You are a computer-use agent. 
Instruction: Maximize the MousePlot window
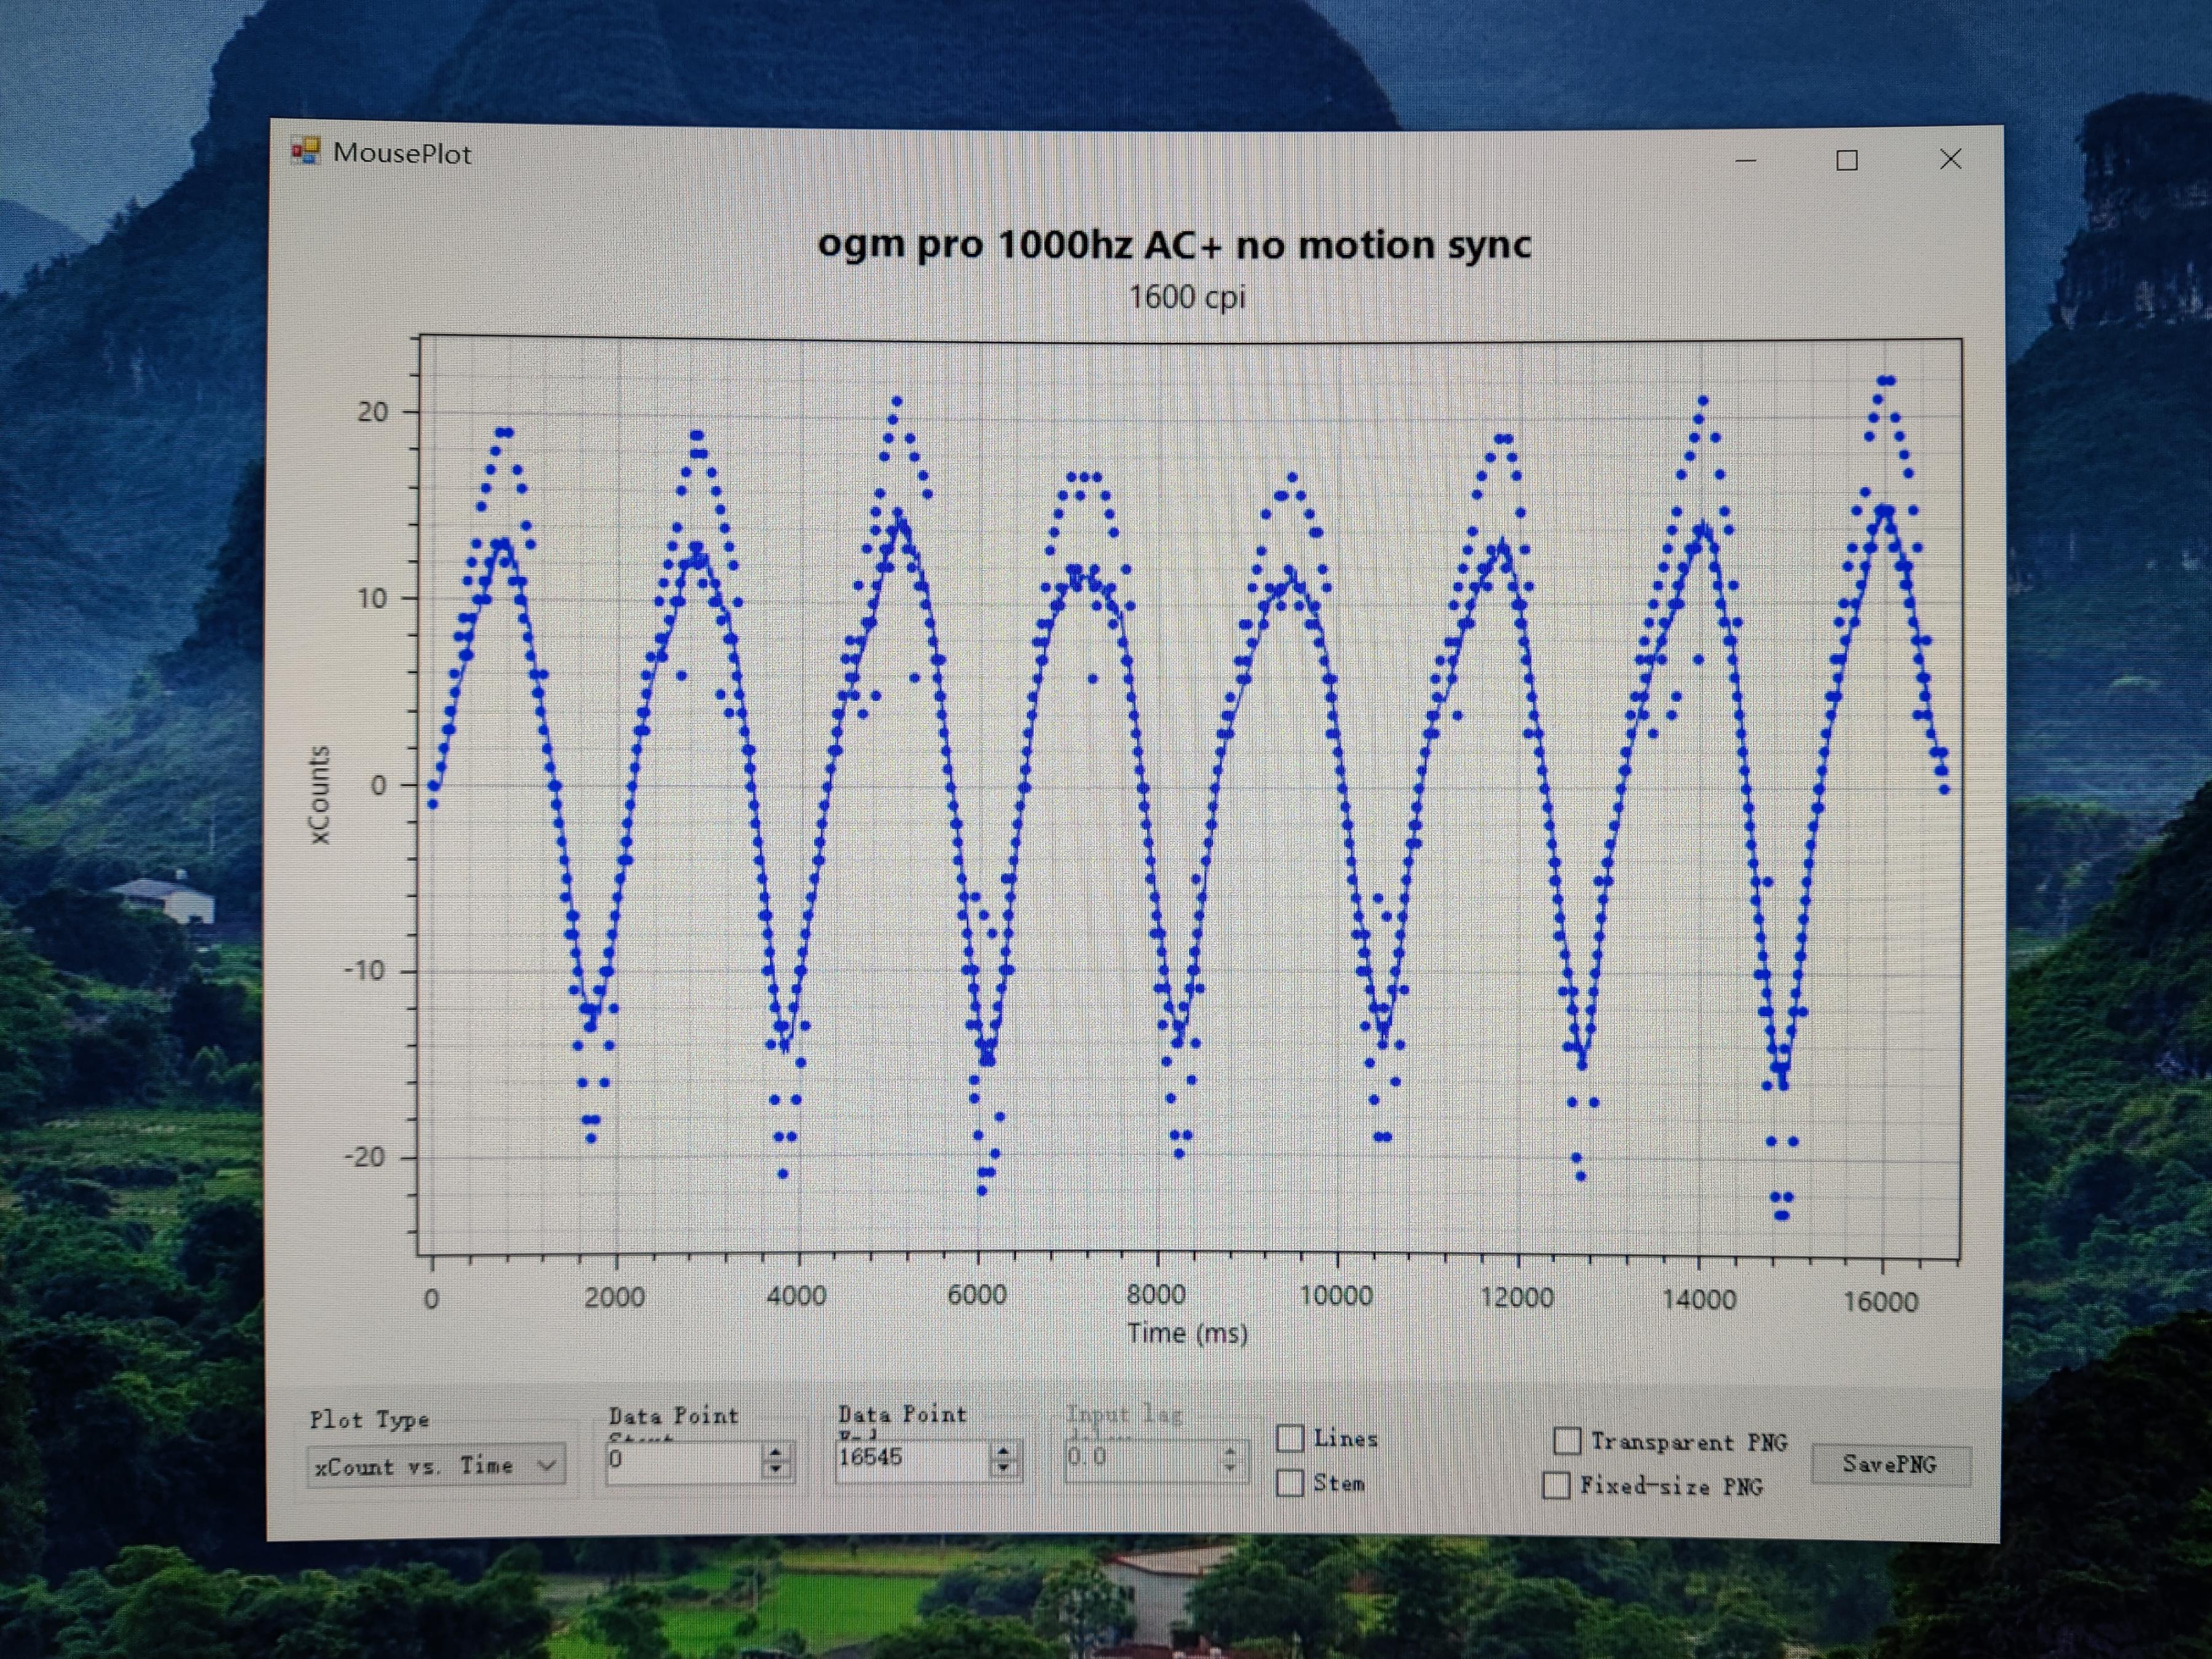tap(1847, 160)
